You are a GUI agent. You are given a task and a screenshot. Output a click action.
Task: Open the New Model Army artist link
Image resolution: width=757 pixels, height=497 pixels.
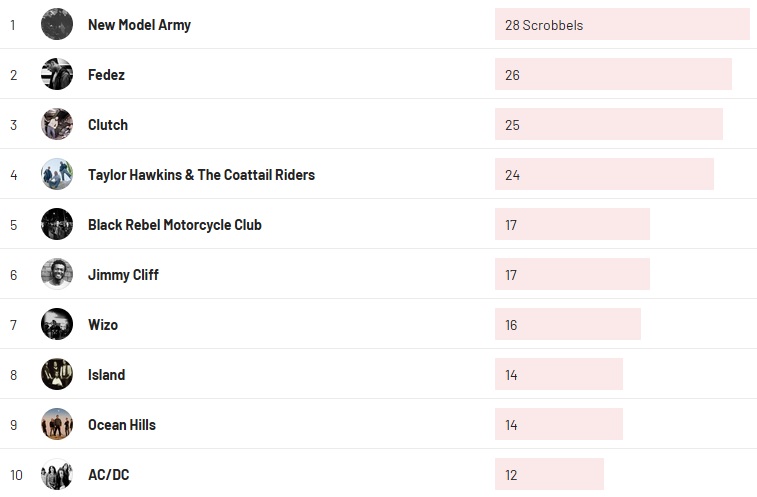coord(139,25)
